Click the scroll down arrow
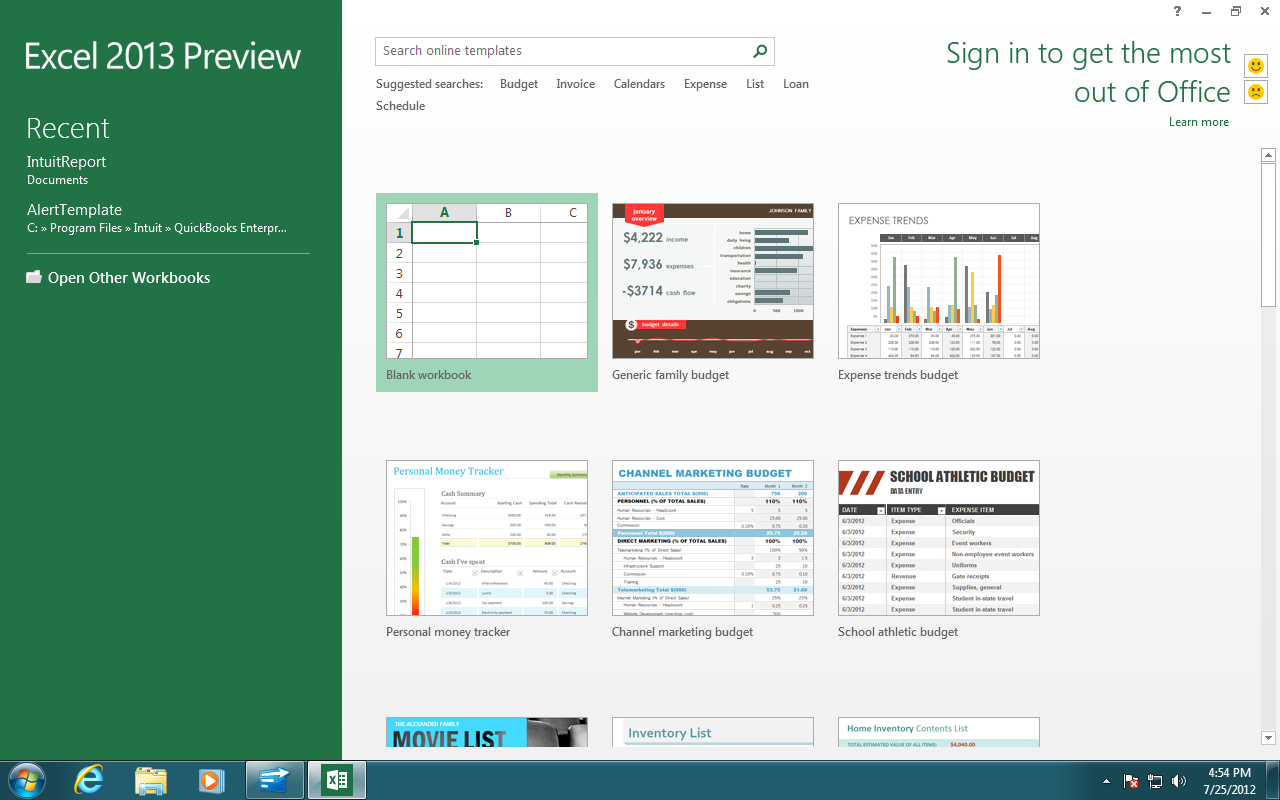This screenshot has width=1280, height=800. coord(1268,738)
